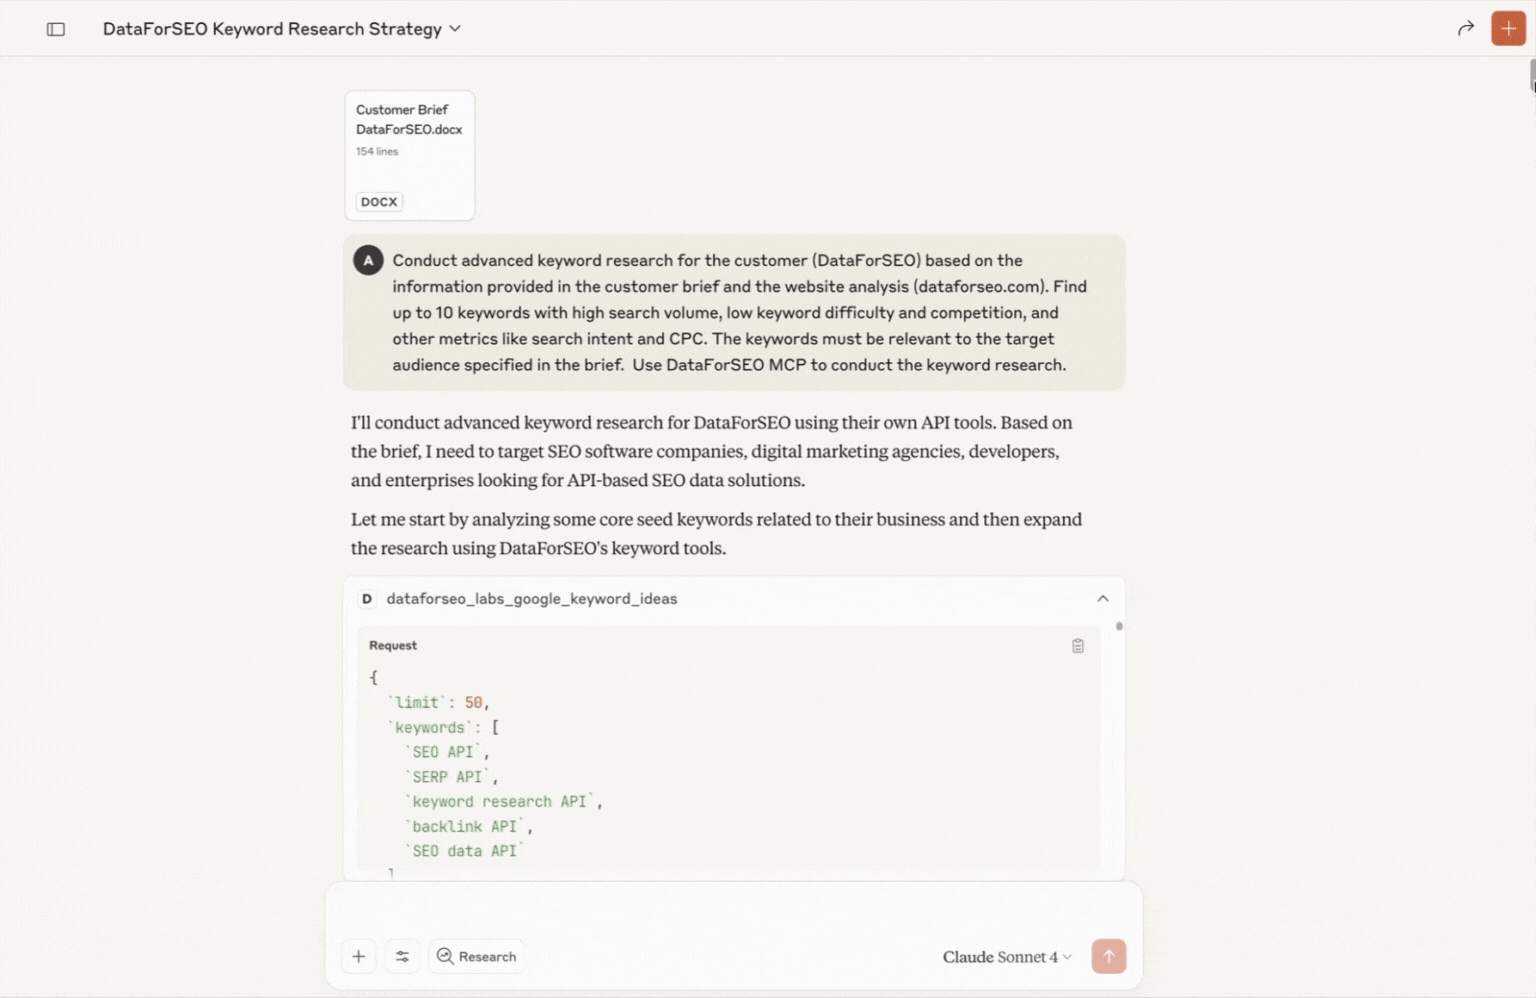The width and height of the screenshot is (1536, 998).
Task: Click the tool block inner scrollbar
Action: pyautogui.click(x=1119, y=627)
